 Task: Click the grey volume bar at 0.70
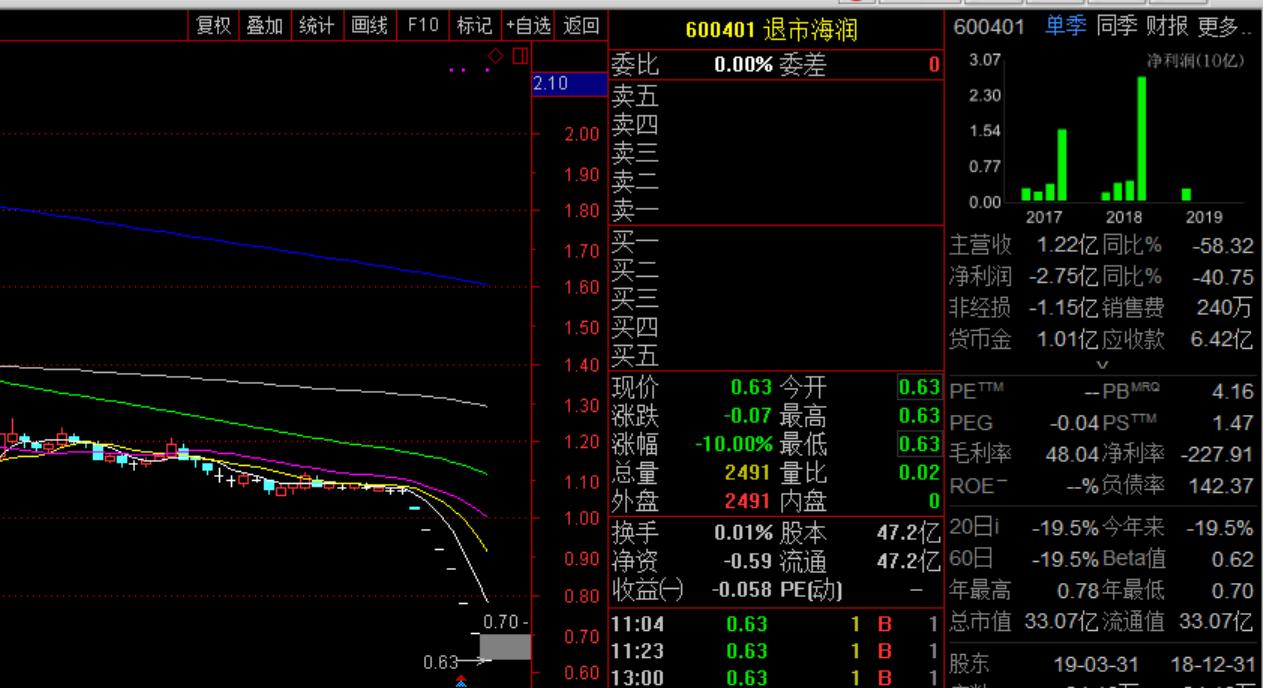pyautogui.click(x=505, y=647)
